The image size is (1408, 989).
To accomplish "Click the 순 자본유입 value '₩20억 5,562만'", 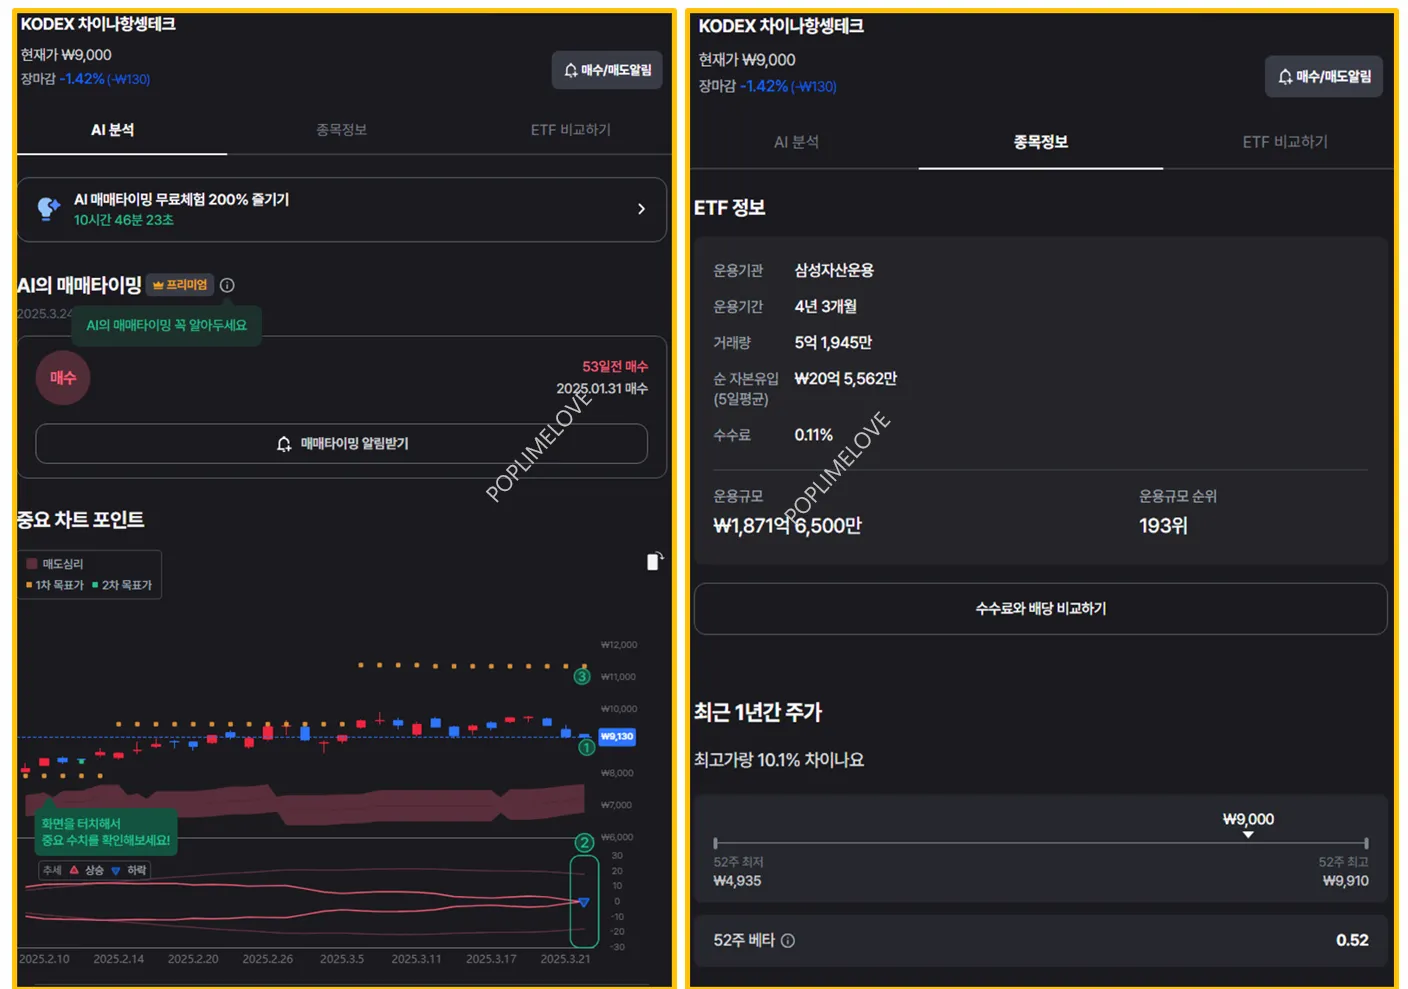I will tap(845, 378).
